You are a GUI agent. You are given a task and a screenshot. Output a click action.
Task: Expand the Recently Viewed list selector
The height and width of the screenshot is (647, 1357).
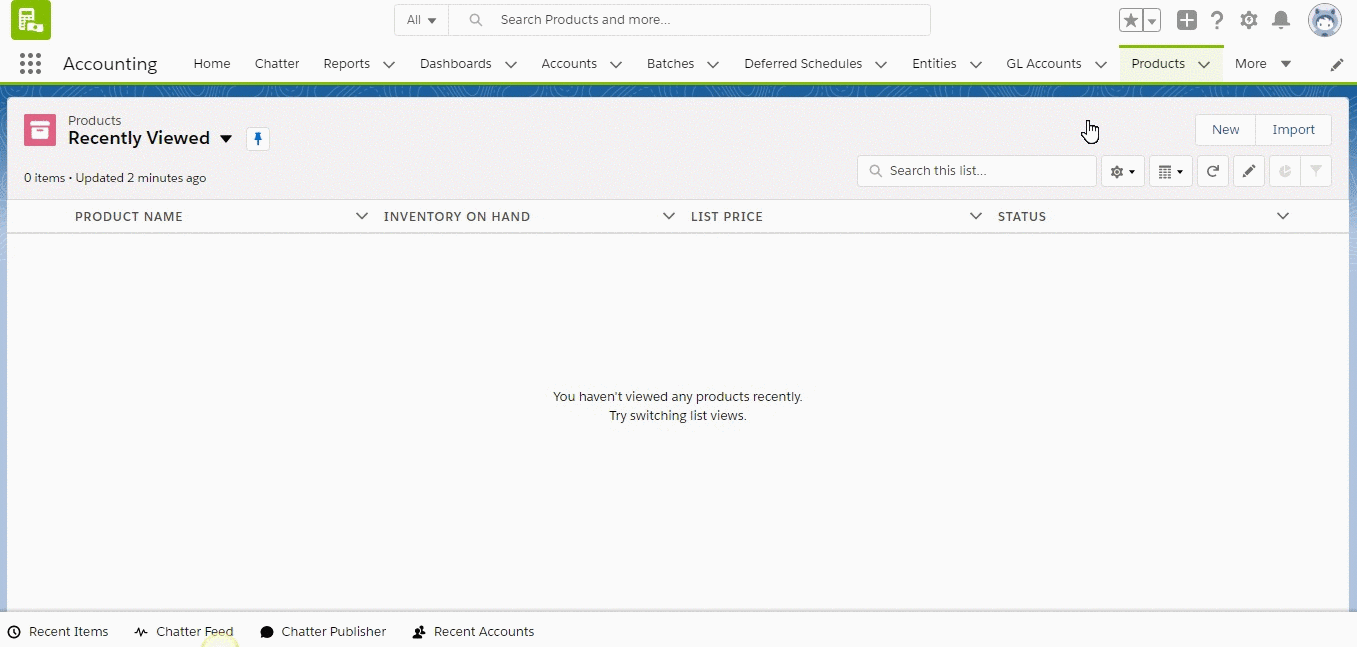tap(226, 139)
